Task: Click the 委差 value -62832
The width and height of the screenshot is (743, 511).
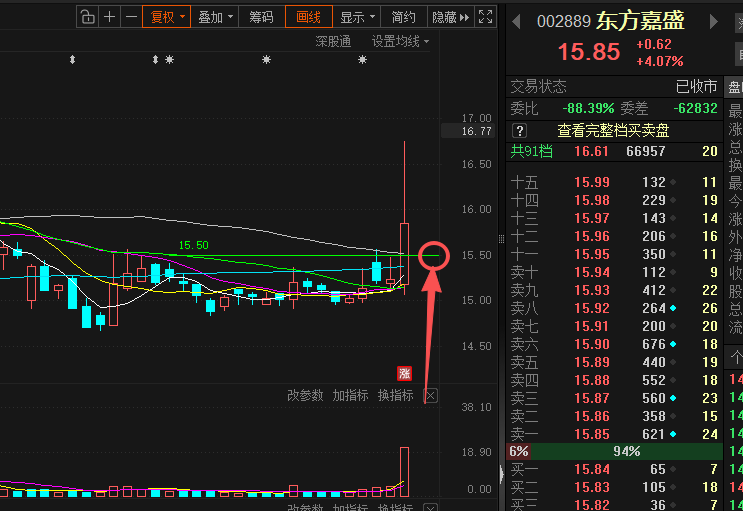Action: [695, 109]
